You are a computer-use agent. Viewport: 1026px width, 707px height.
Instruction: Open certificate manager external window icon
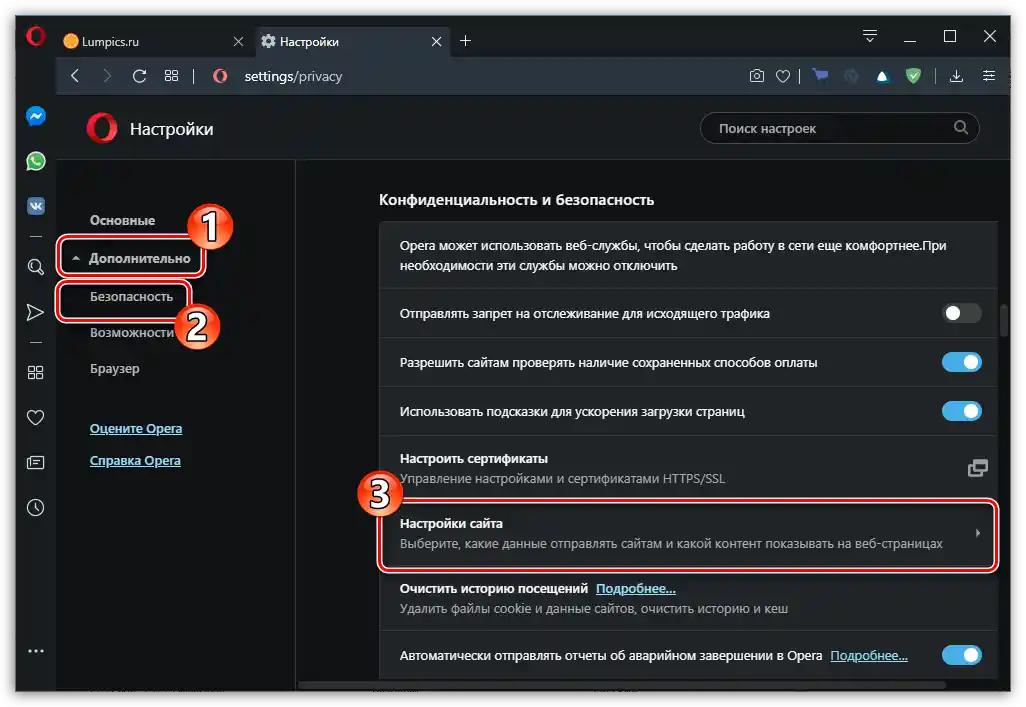[x=978, y=468]
